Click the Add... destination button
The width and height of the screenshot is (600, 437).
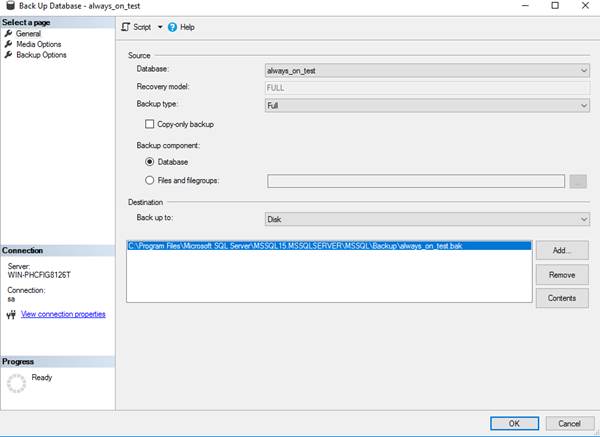[561, 250]
